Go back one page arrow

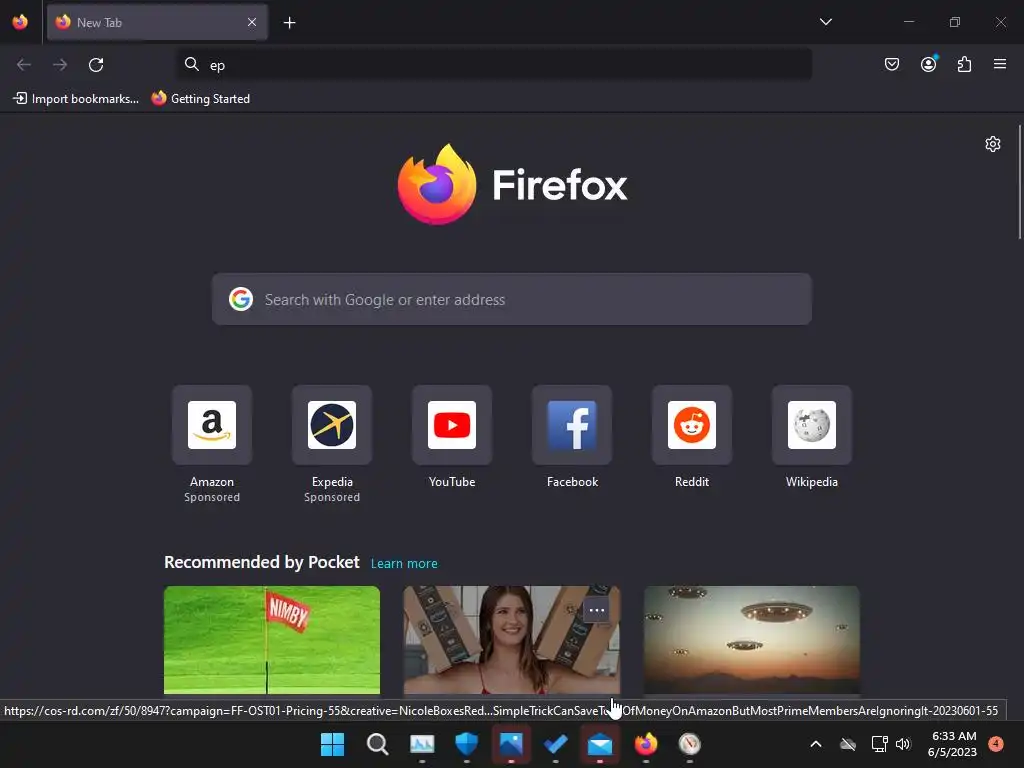tap(24, 65)
